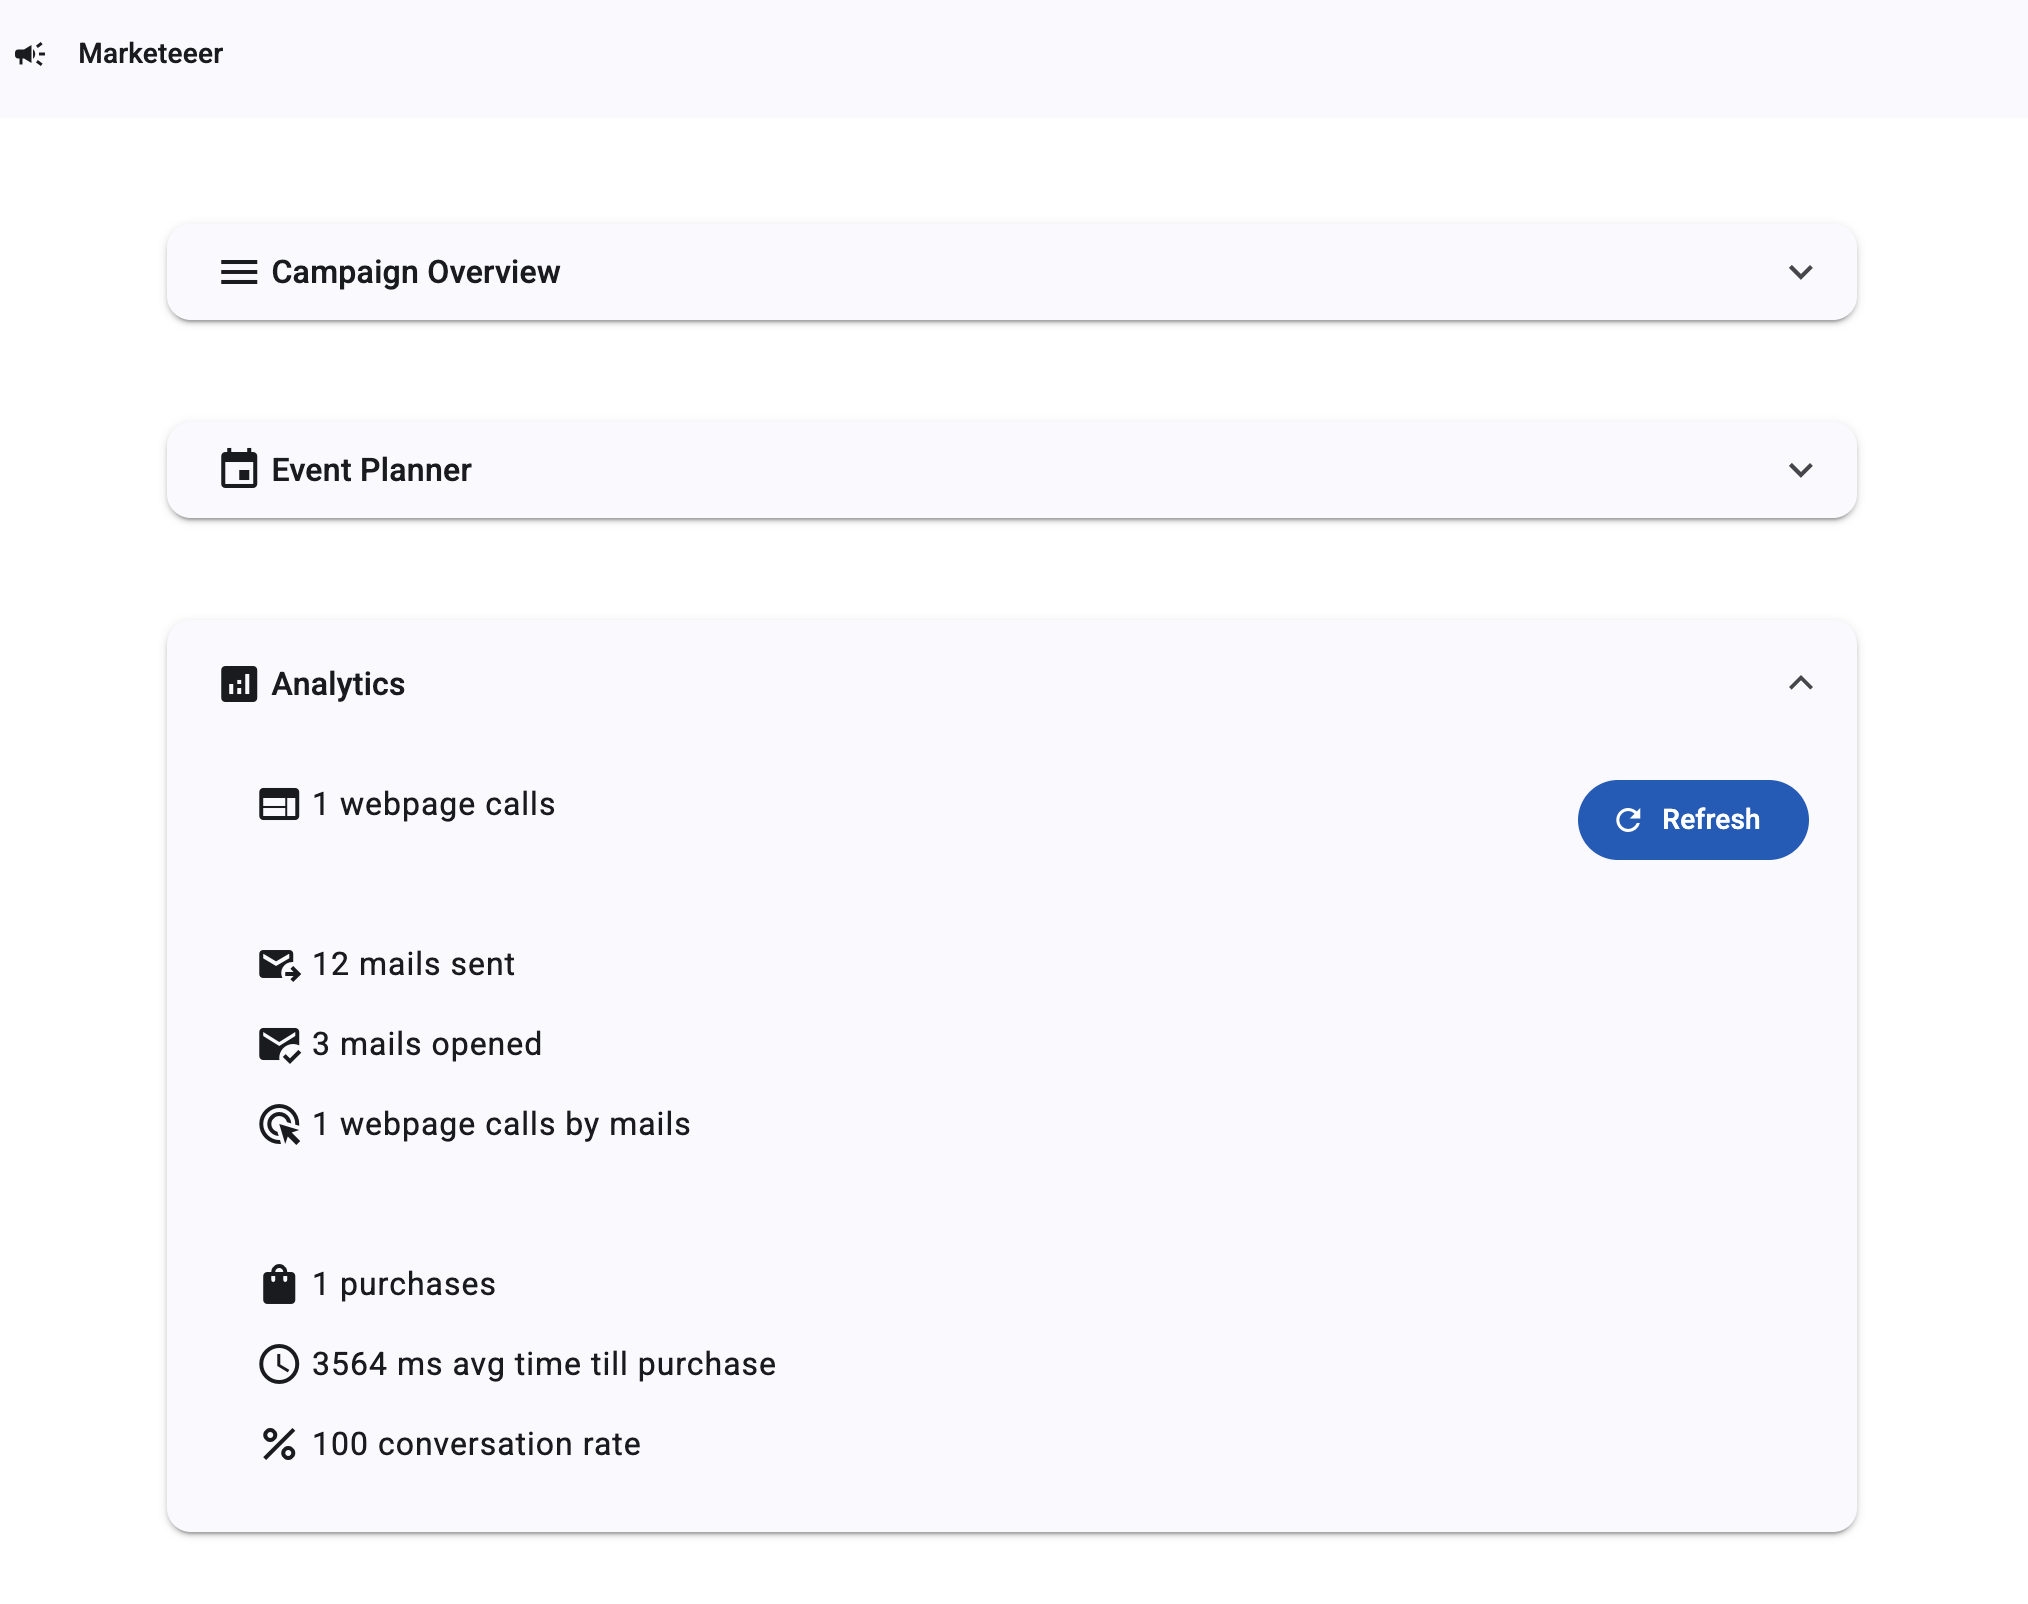The image size is (2028, 1604).
Task: Click the clock icon for avg time
Action: [278, 1364]
